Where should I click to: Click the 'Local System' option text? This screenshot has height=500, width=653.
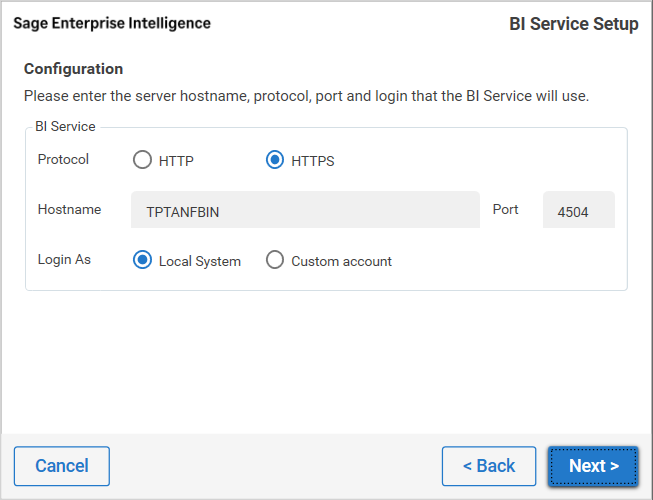tap(200, 261)
